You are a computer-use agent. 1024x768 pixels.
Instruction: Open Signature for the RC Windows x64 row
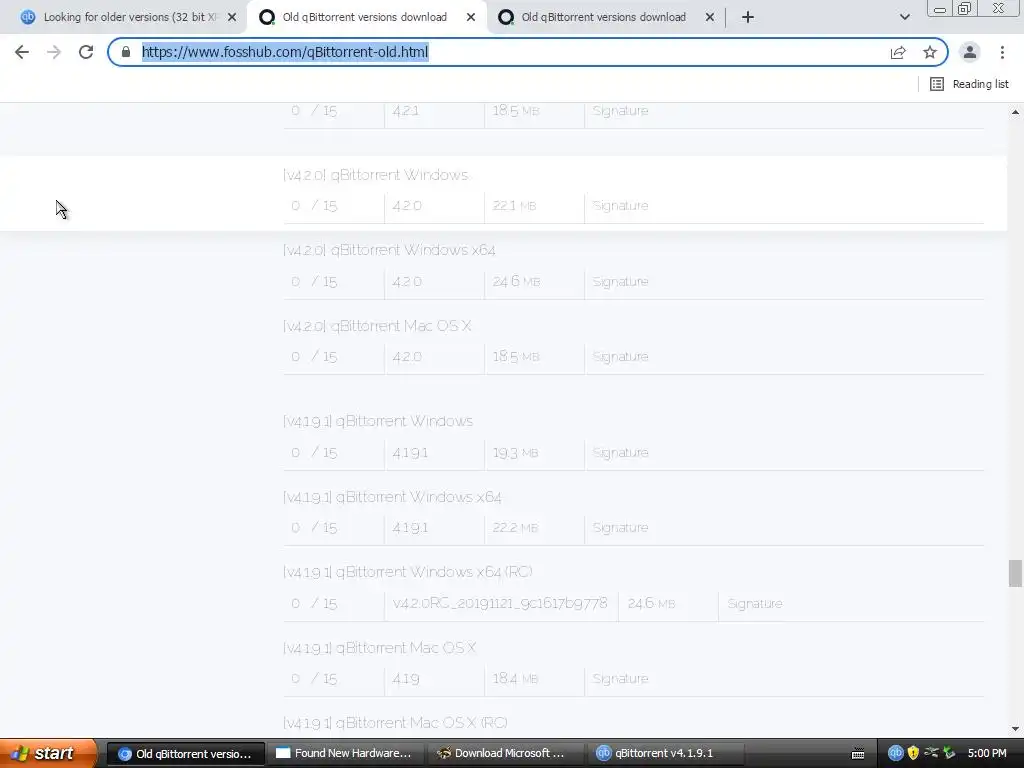coord(755,603)
